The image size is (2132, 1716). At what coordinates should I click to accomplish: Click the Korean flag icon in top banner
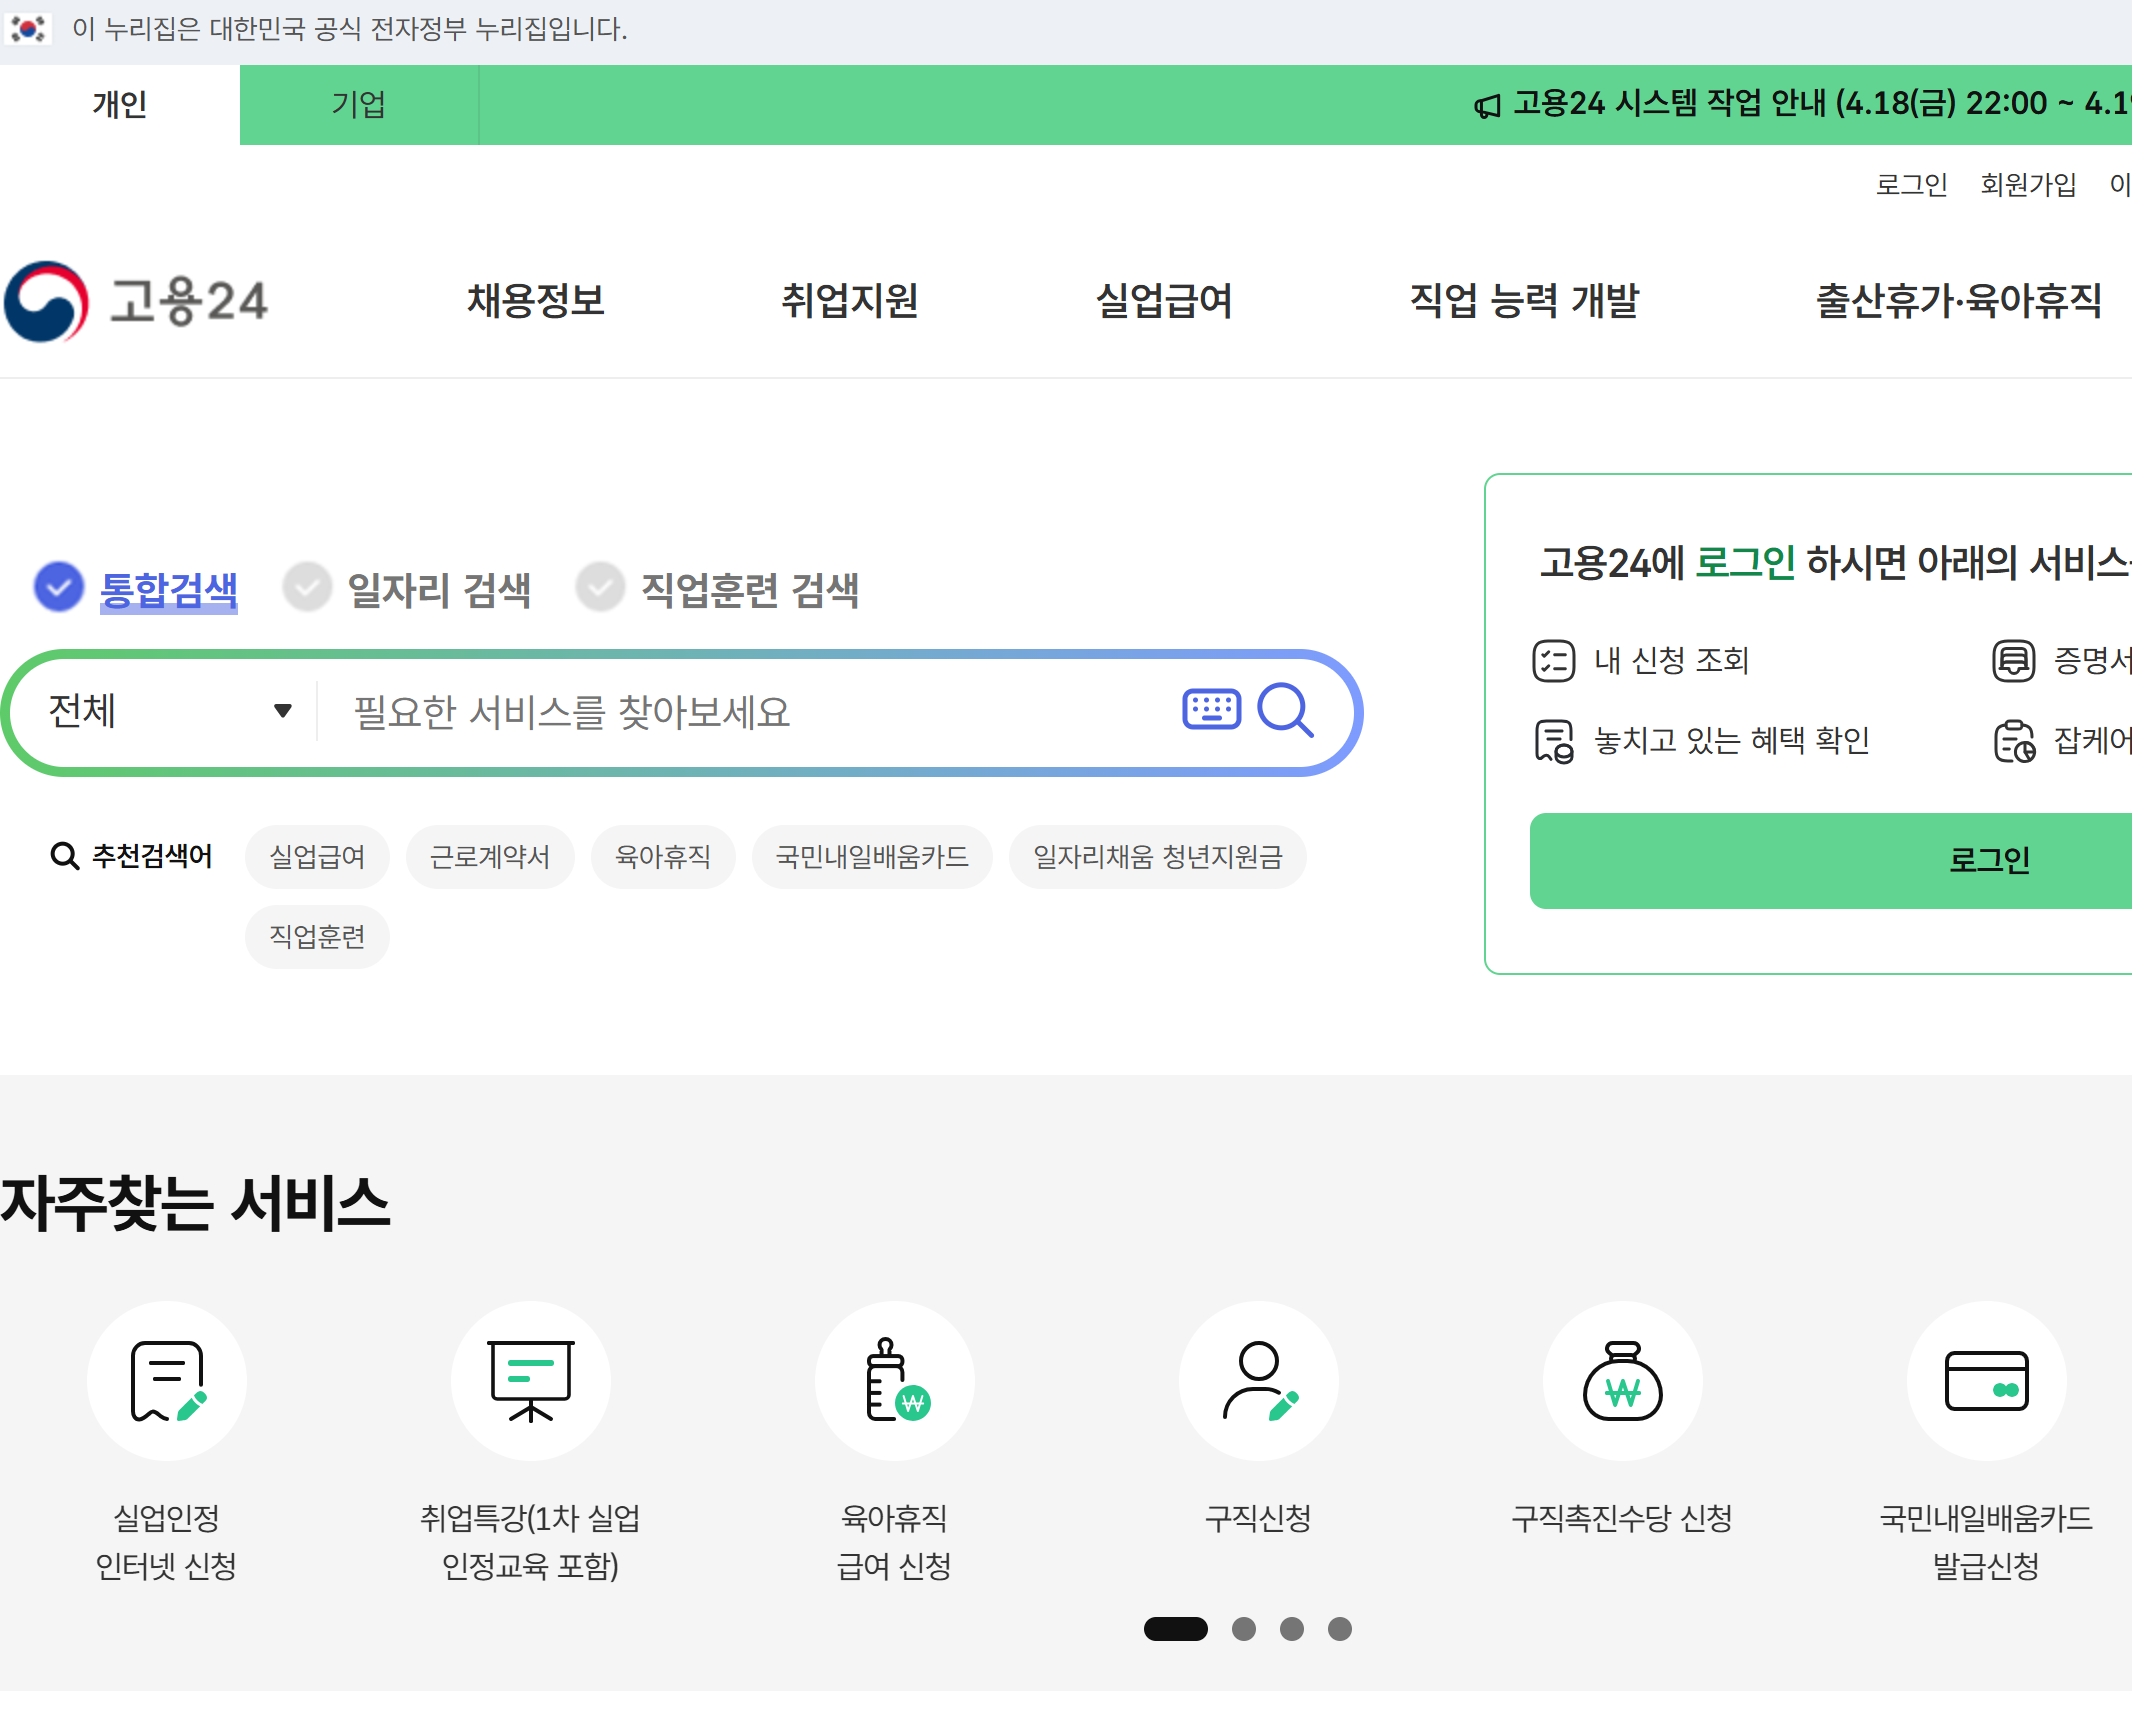(28, 29)
